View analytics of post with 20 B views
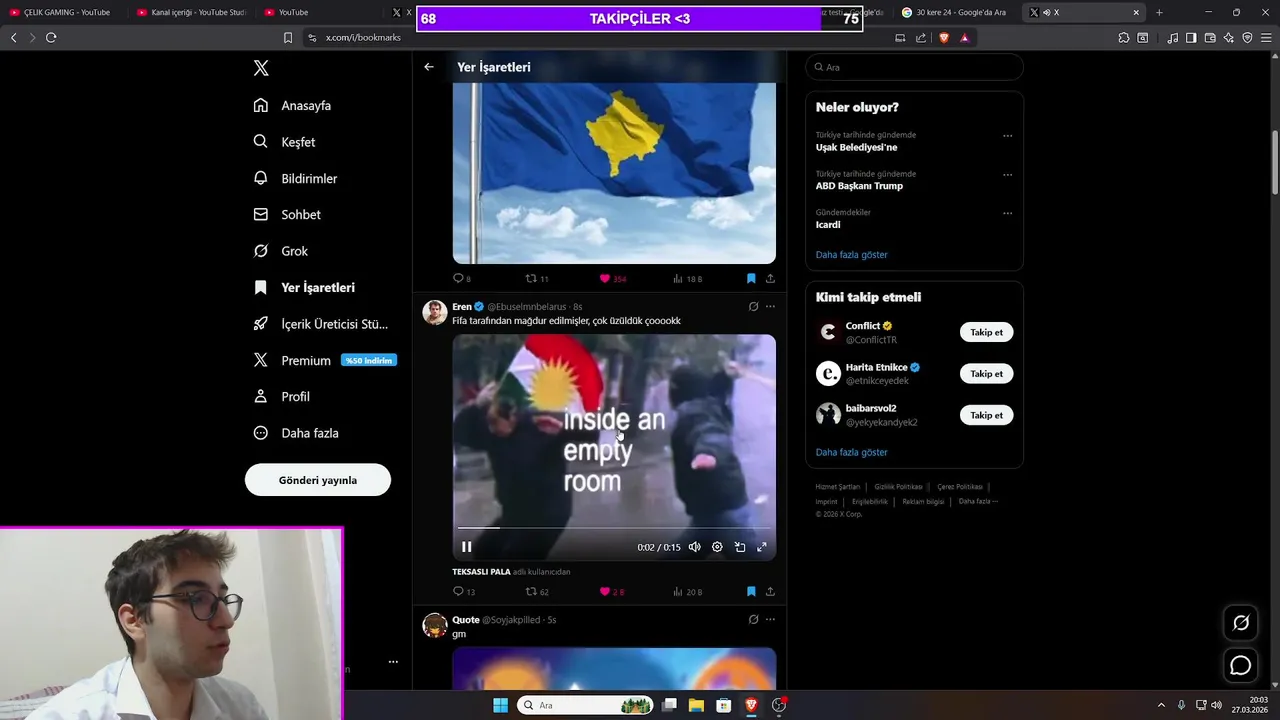 pos(687,592)
